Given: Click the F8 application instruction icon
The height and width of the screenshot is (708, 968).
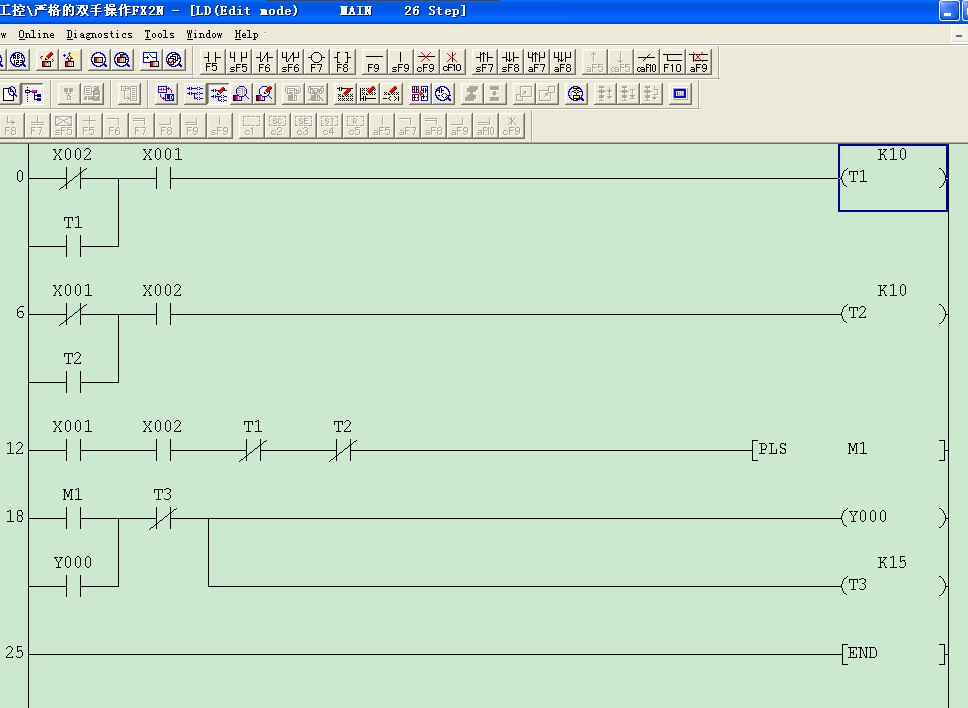Looking at the screenshot, I should [x=342, y=62].
